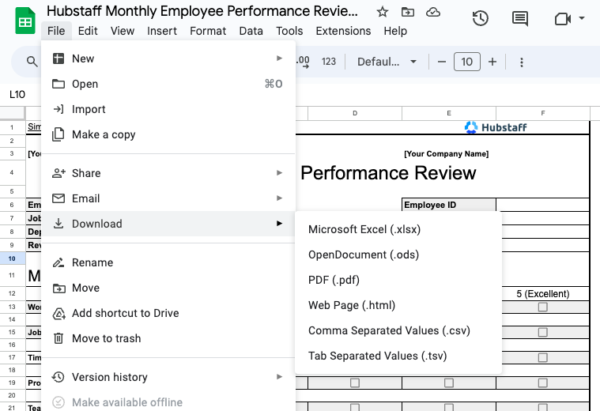The width and height of the screenshot is (600, 411).
Task: Start a Meet call camera icon
Action: point(562,18)
